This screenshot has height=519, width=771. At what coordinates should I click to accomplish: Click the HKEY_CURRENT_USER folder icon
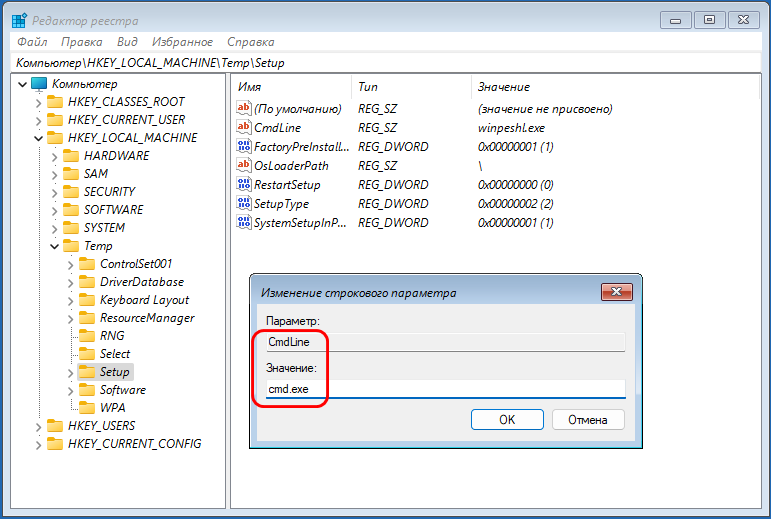[55, 120]
